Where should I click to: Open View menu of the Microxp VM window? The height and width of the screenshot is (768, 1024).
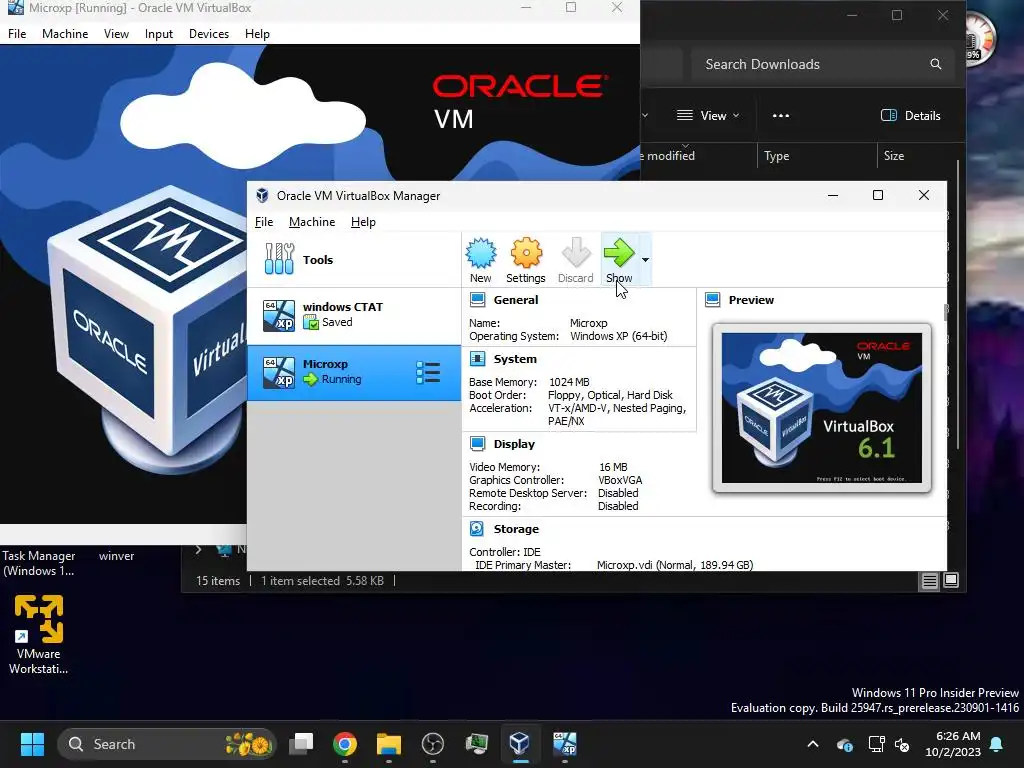pos(116,34)
